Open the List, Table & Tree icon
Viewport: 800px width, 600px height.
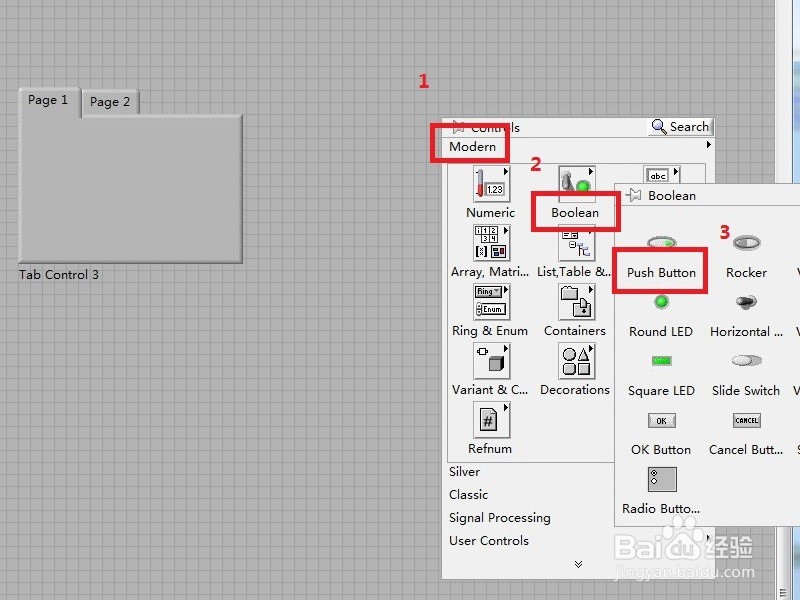tap(576, 245)
